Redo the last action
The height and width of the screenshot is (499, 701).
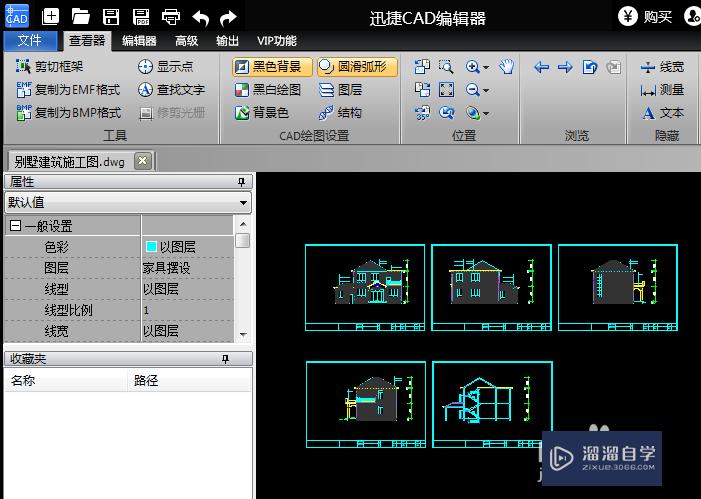click(228, 18)
